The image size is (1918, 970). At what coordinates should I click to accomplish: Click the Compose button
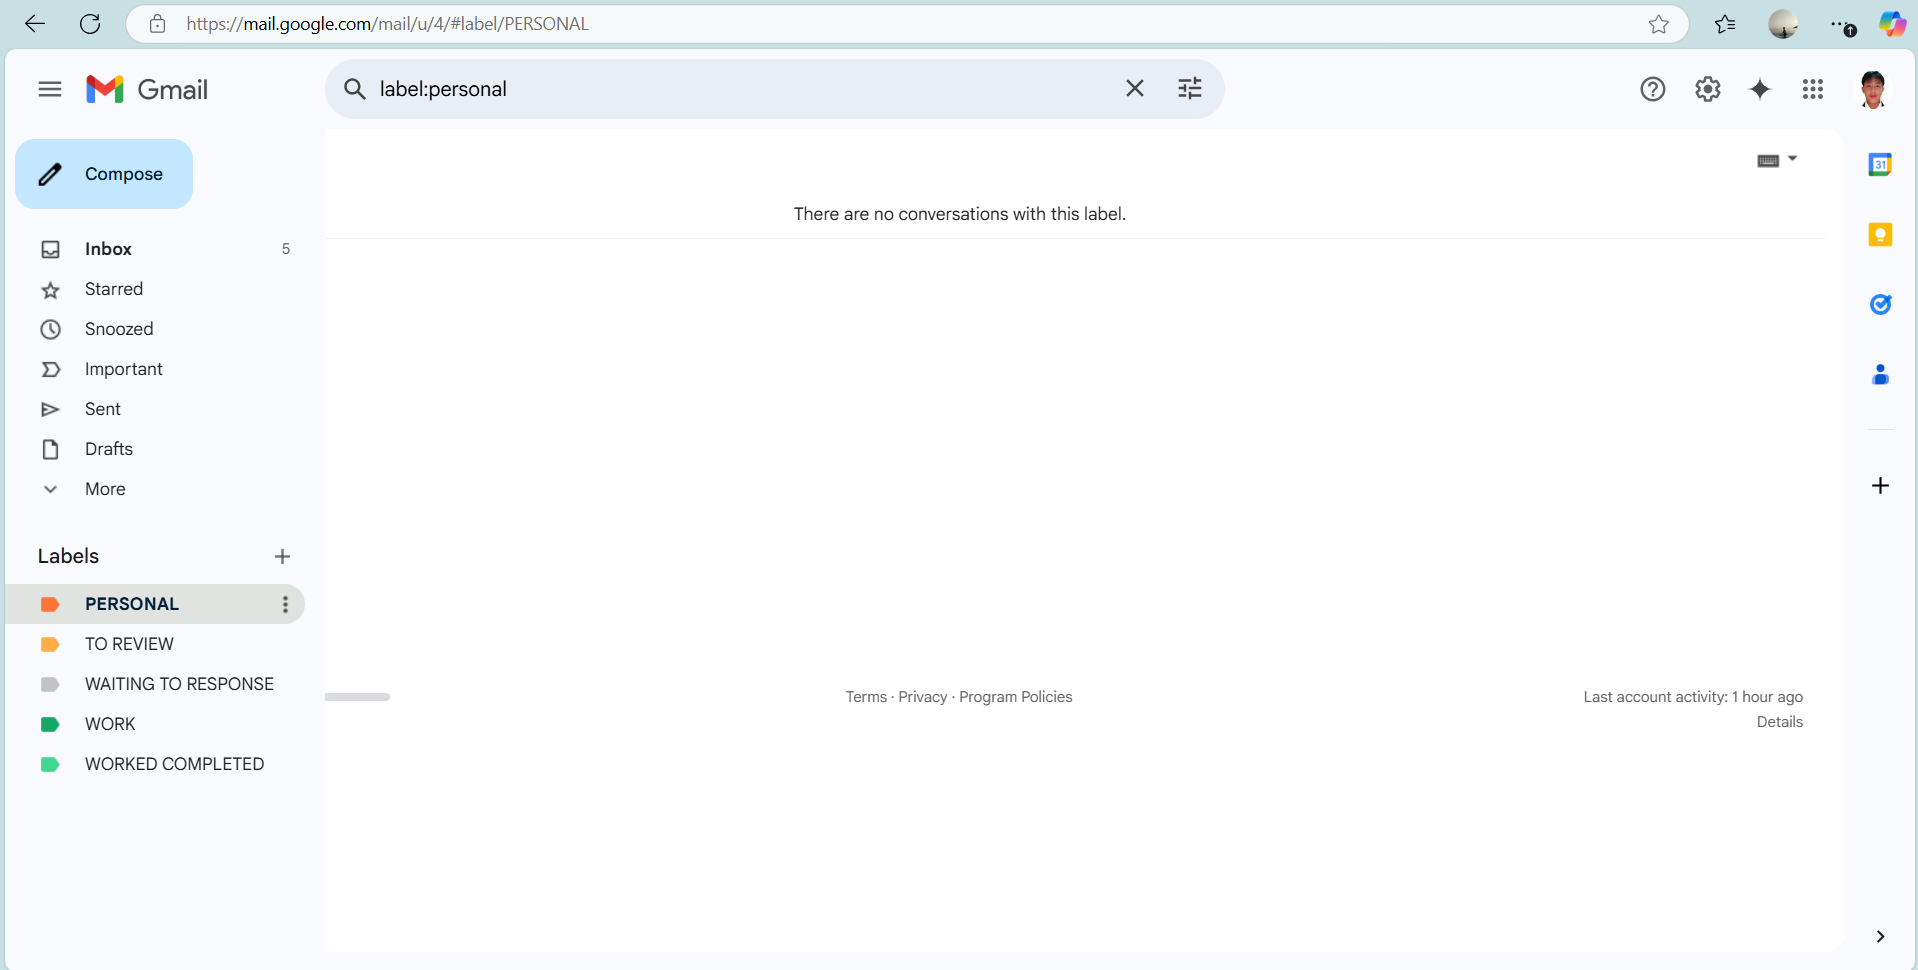click(x=104, y=174)
